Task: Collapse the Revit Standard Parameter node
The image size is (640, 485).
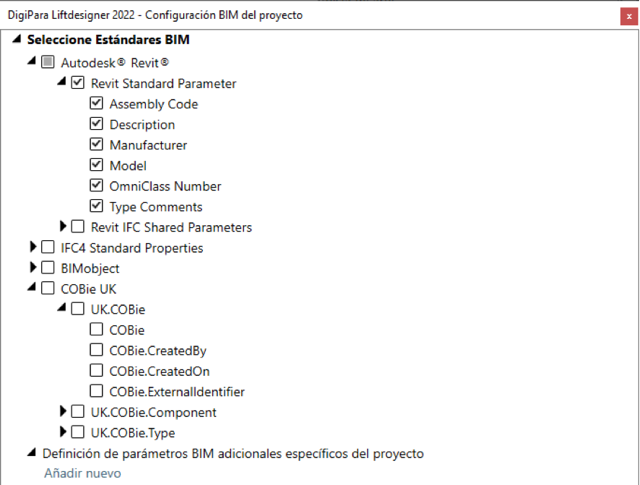Action: [x=62, y=82]
